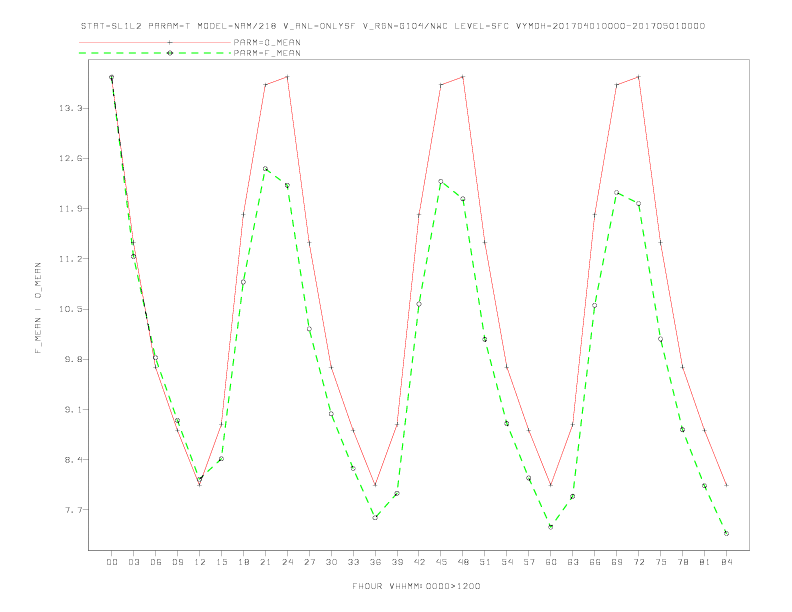
Task: Click red O_MEAN plus marker at hour 72
Action: (x=639, y=77)
